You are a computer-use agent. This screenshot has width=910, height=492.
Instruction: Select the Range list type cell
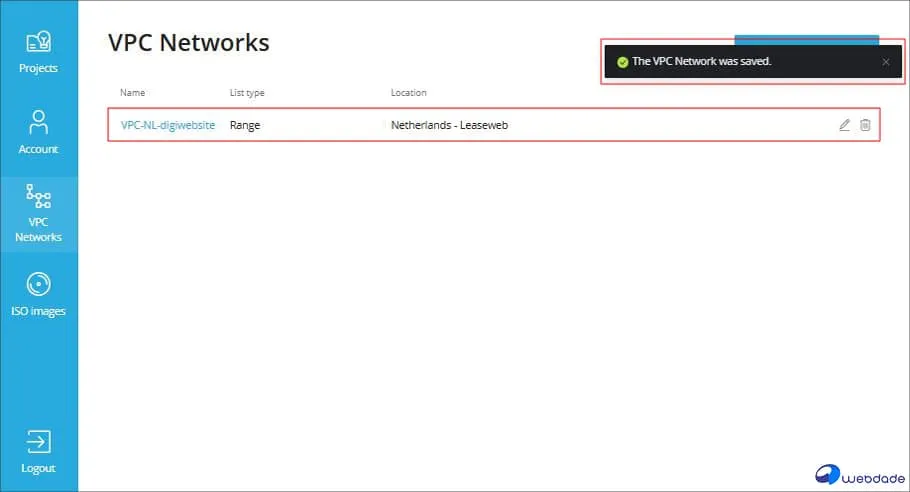(x=245, y=125)
